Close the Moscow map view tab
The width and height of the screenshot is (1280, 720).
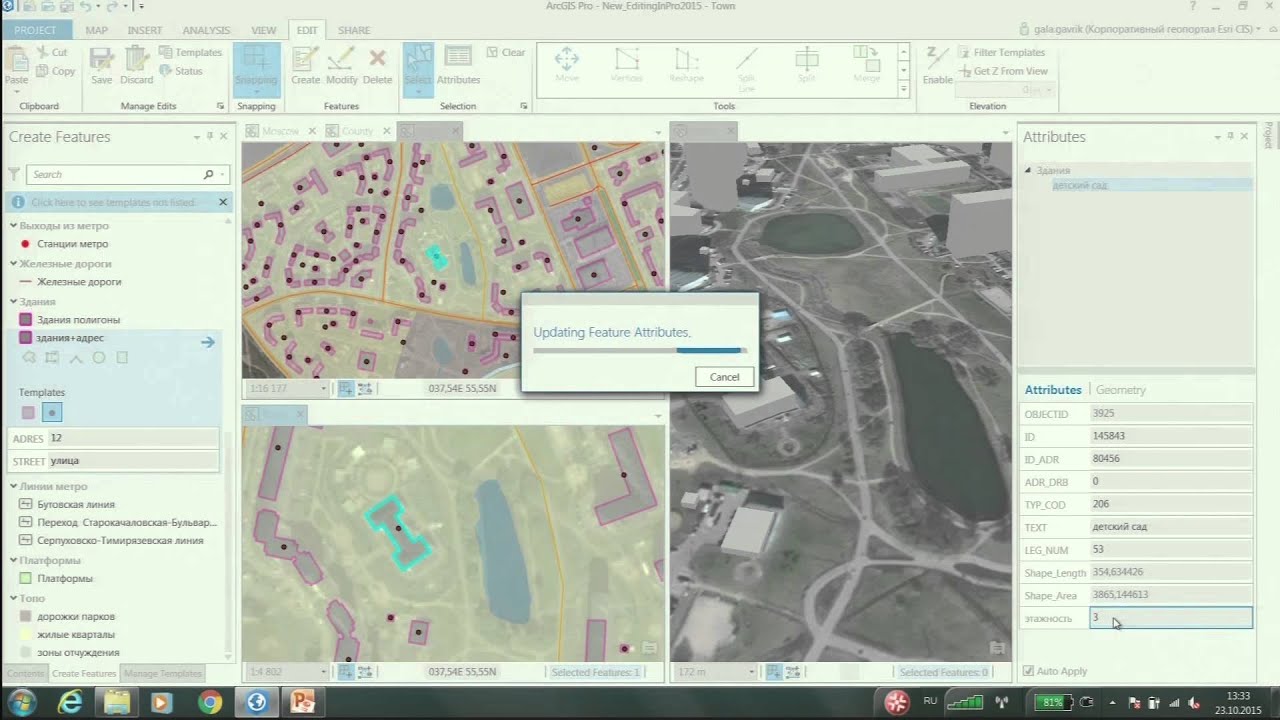(311, 131)
